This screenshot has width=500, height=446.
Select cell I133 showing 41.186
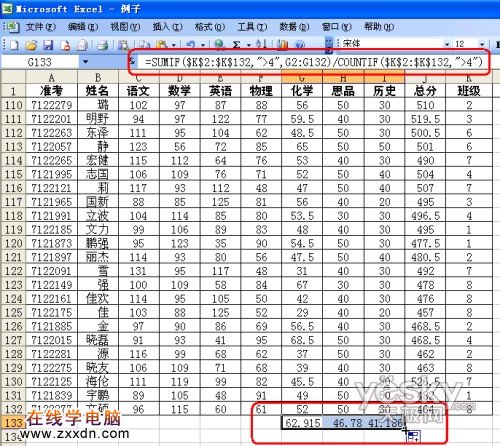tap(384, 423)
